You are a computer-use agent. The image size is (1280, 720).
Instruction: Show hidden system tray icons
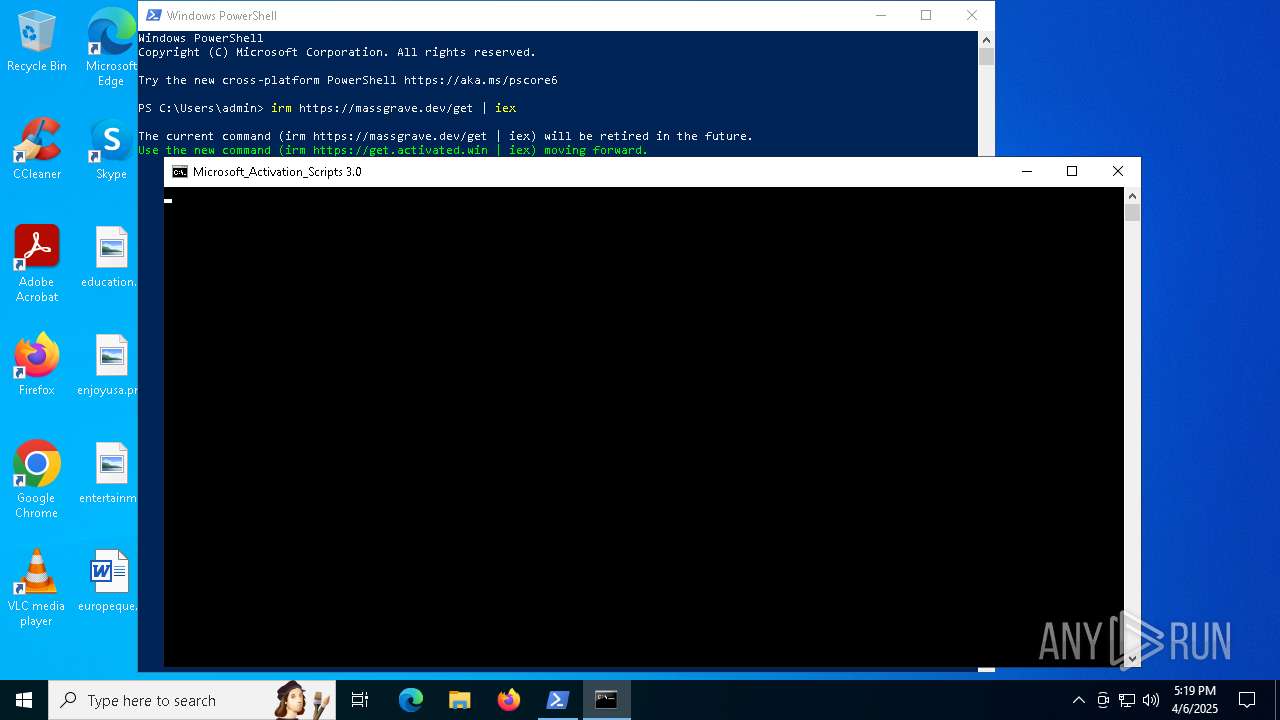pyautogui.click(x=1078, y=700)
